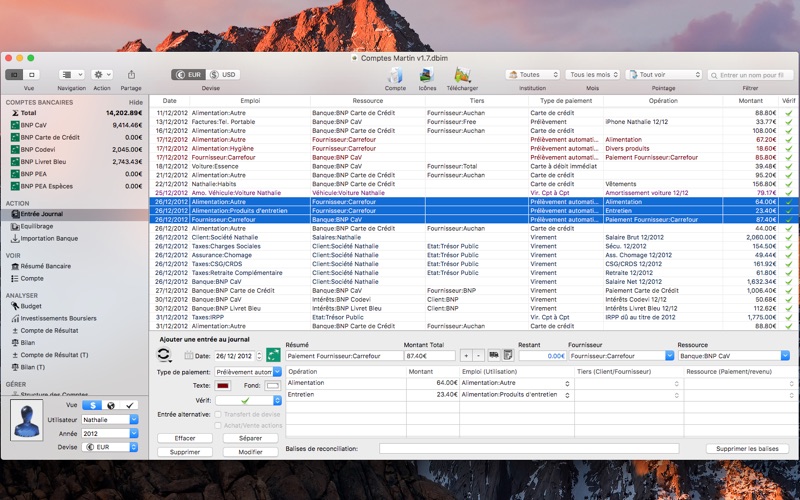Click the truck icon beside Restant
This screenshot has width=800, height=500.
[x=494, y=355]
